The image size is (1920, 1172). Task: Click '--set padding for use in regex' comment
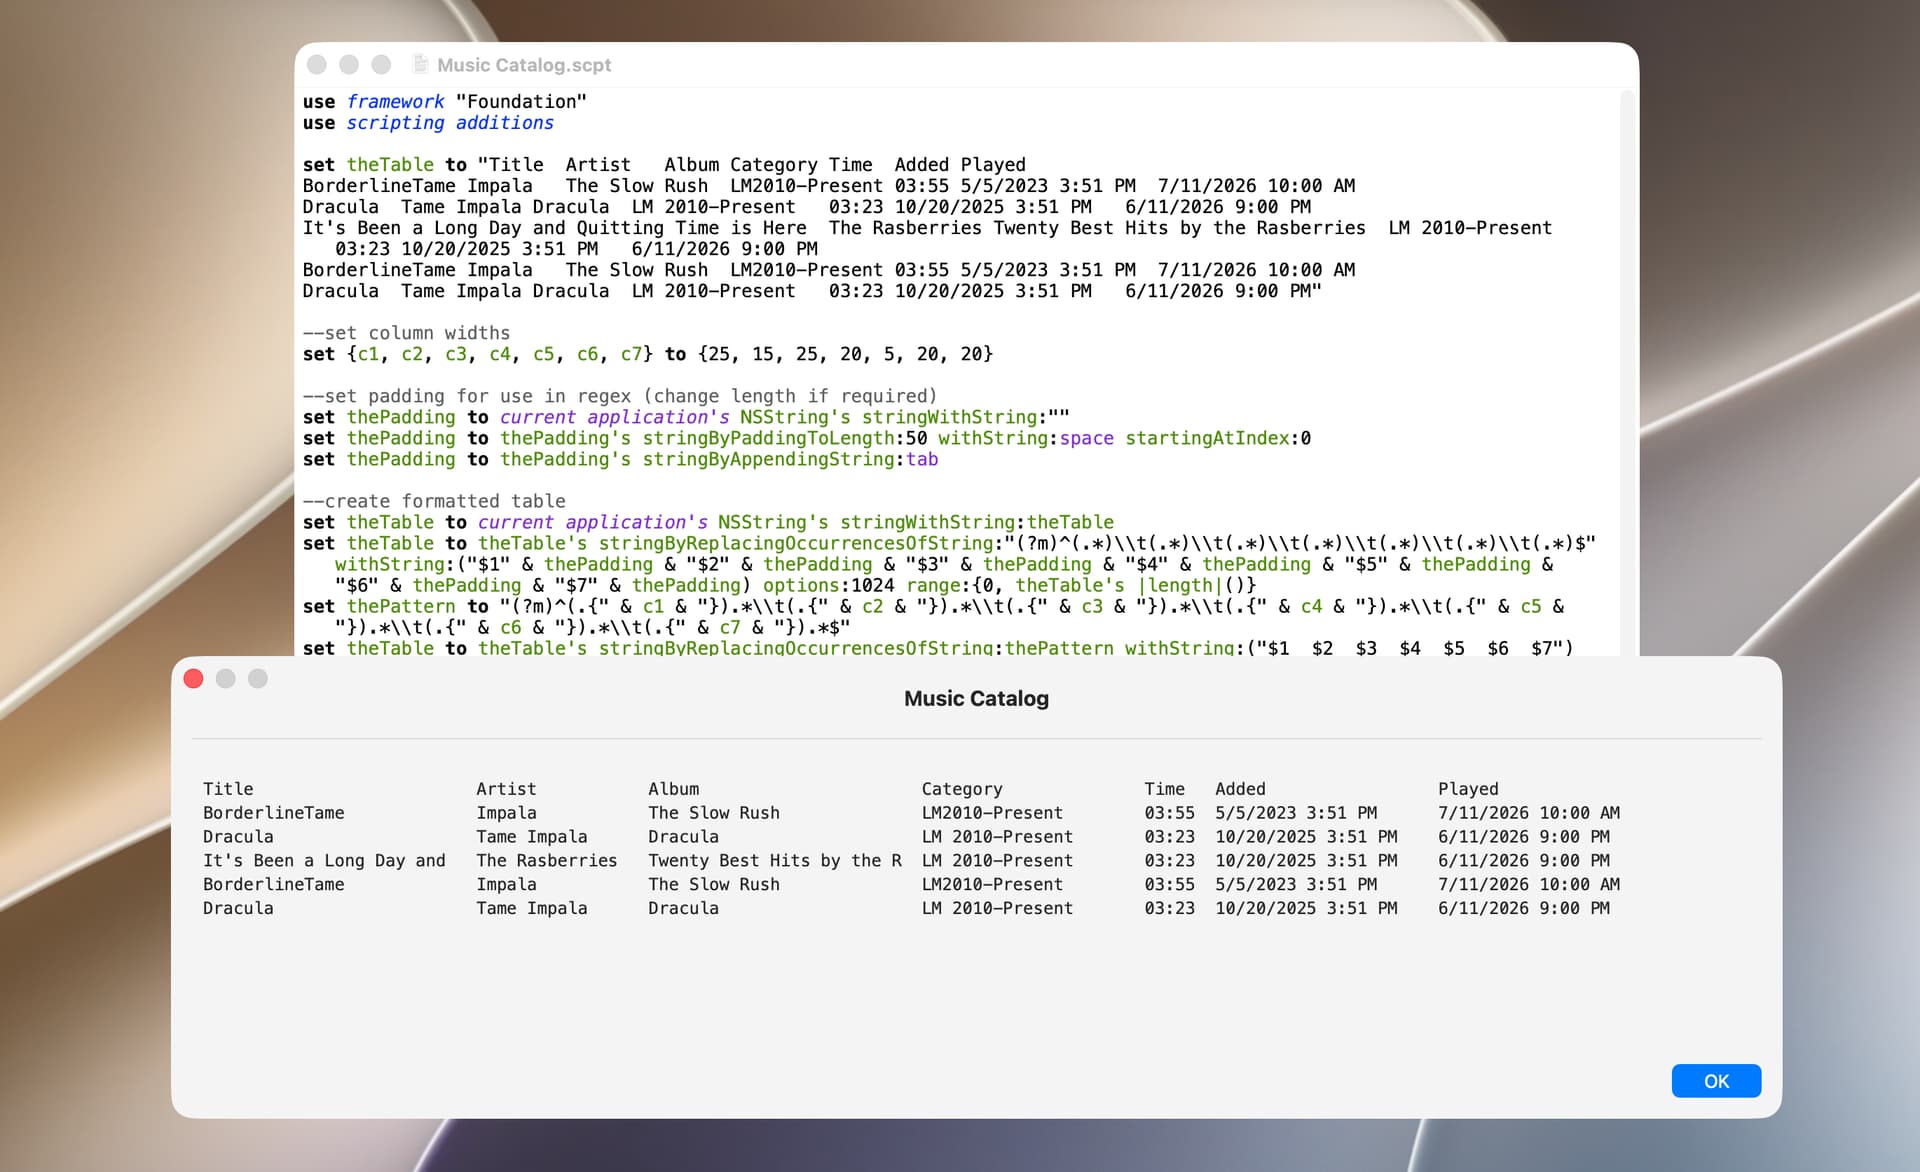coord(620,396)
